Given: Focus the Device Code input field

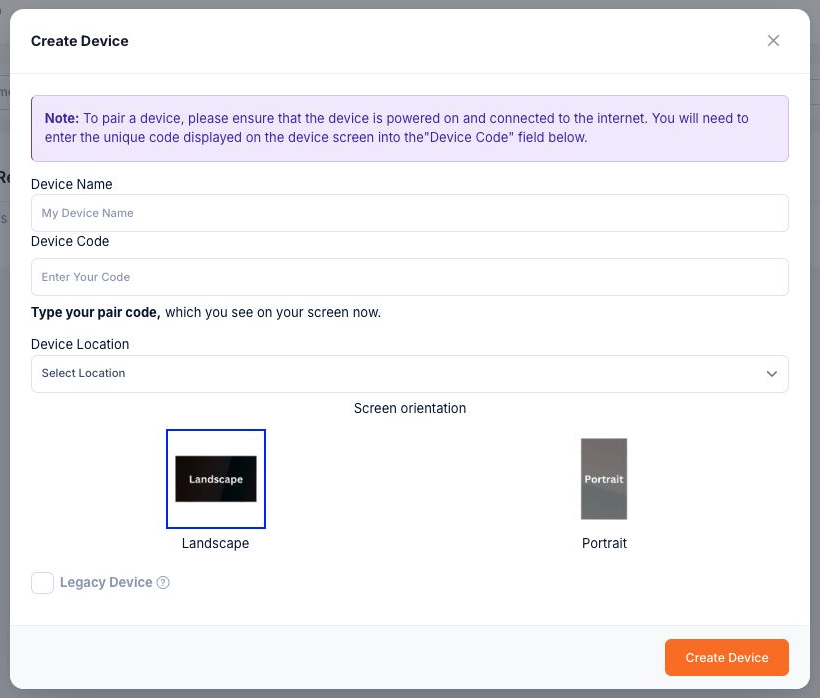Looking at the screenshot, I should (x=409, y=277).
